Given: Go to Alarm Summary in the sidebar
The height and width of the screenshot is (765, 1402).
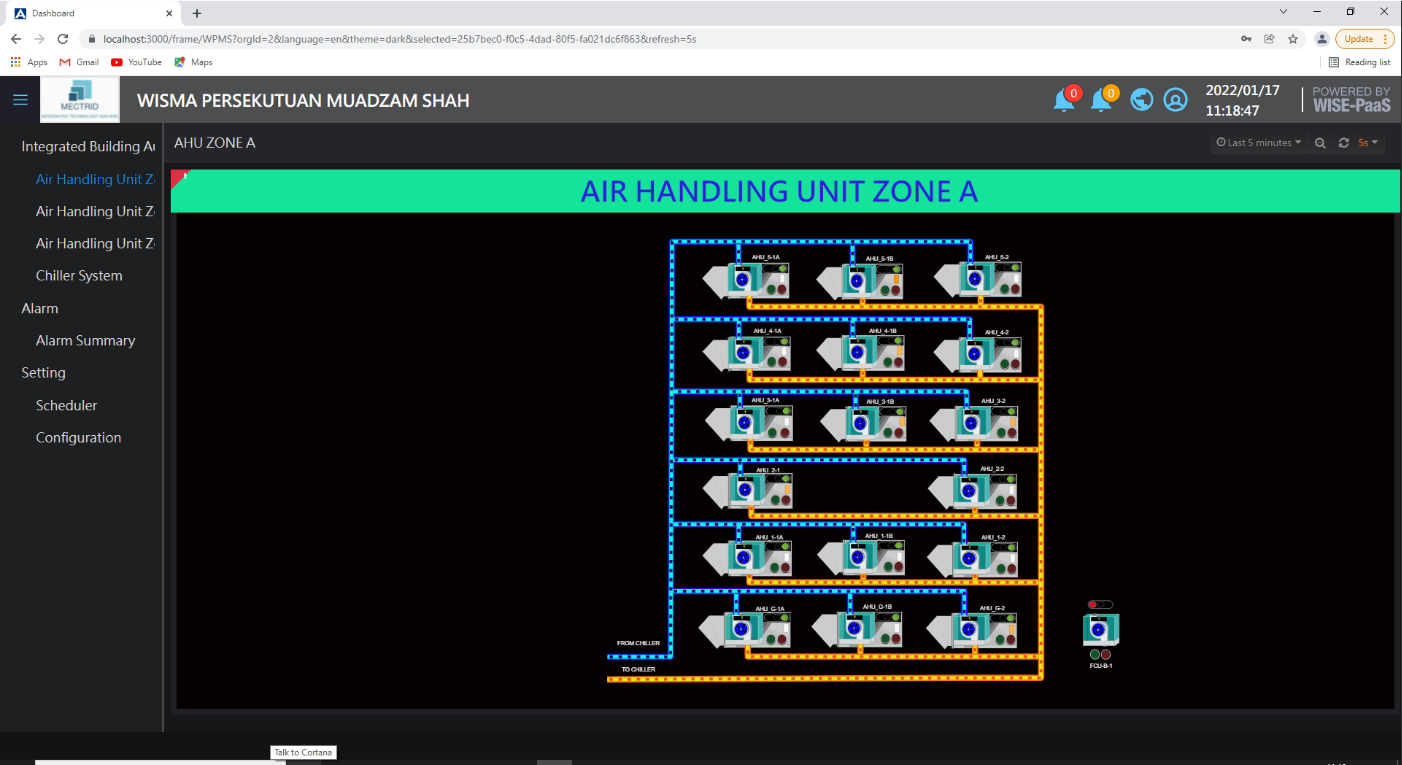Looking at the screenshot, I should coord(85,341).
